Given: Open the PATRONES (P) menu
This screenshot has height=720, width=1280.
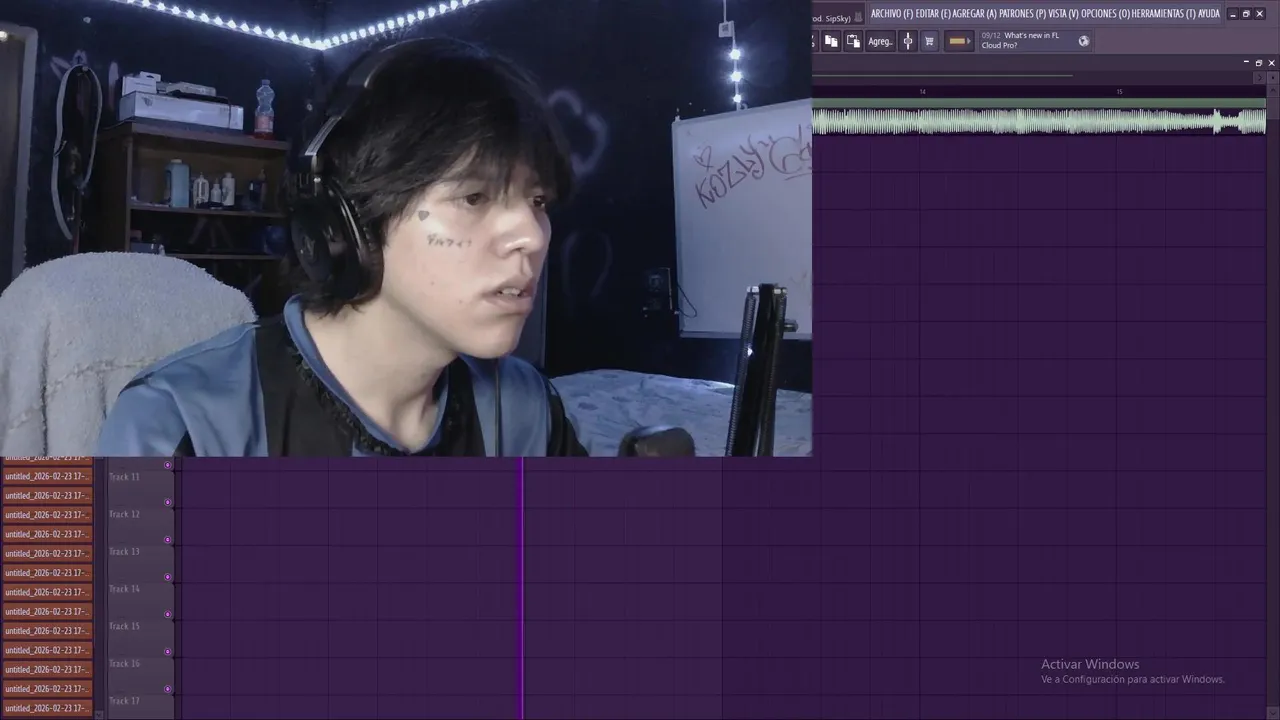Looking at the screenshot, I should coord(1022,14).
